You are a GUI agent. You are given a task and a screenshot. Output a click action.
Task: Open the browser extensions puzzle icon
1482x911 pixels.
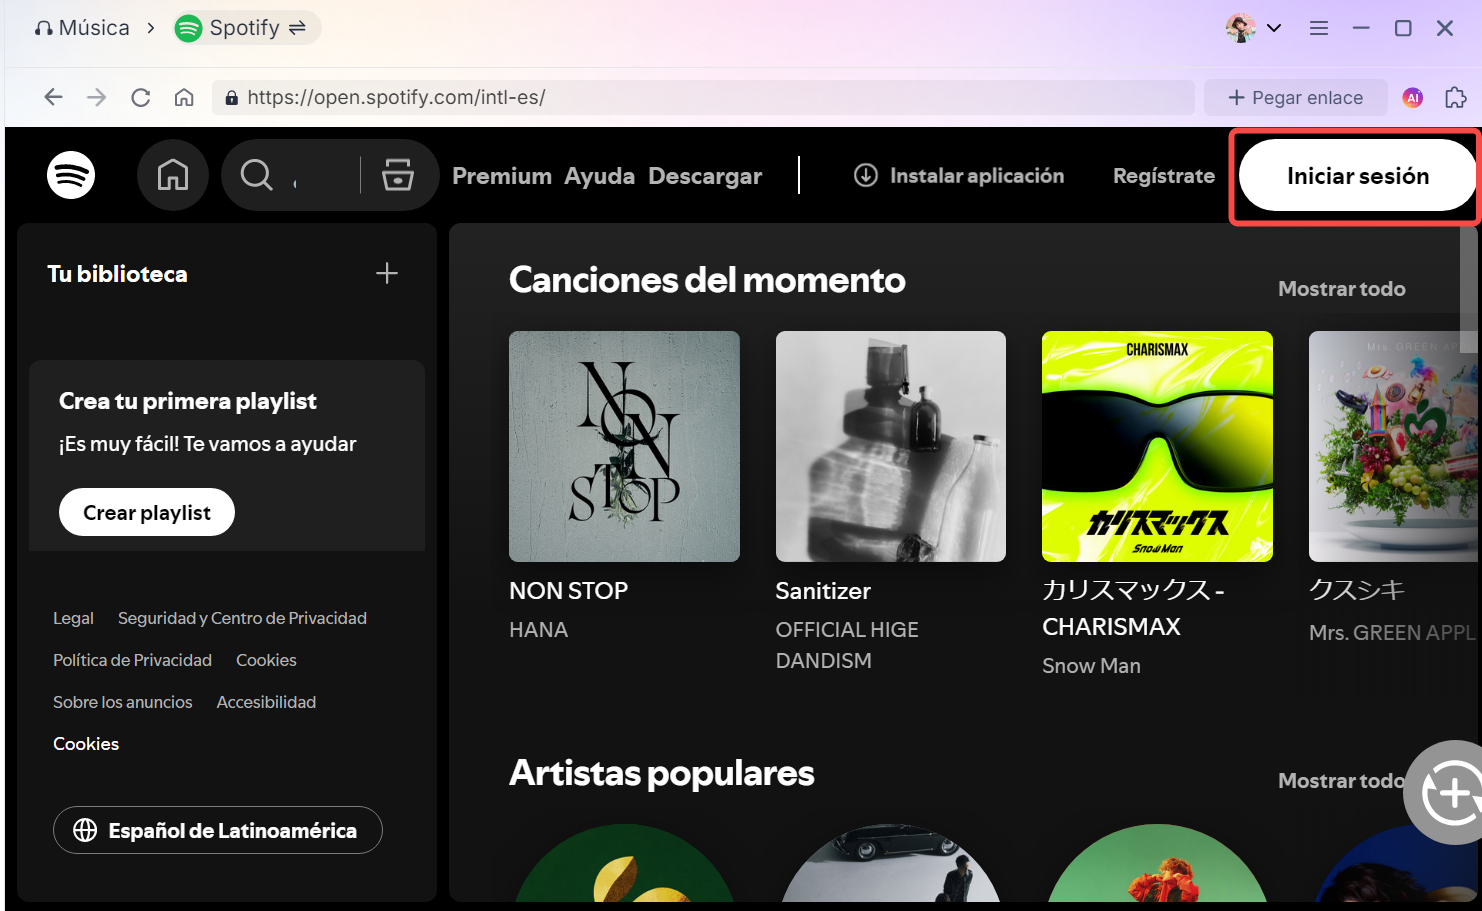tap(1455, 97)
